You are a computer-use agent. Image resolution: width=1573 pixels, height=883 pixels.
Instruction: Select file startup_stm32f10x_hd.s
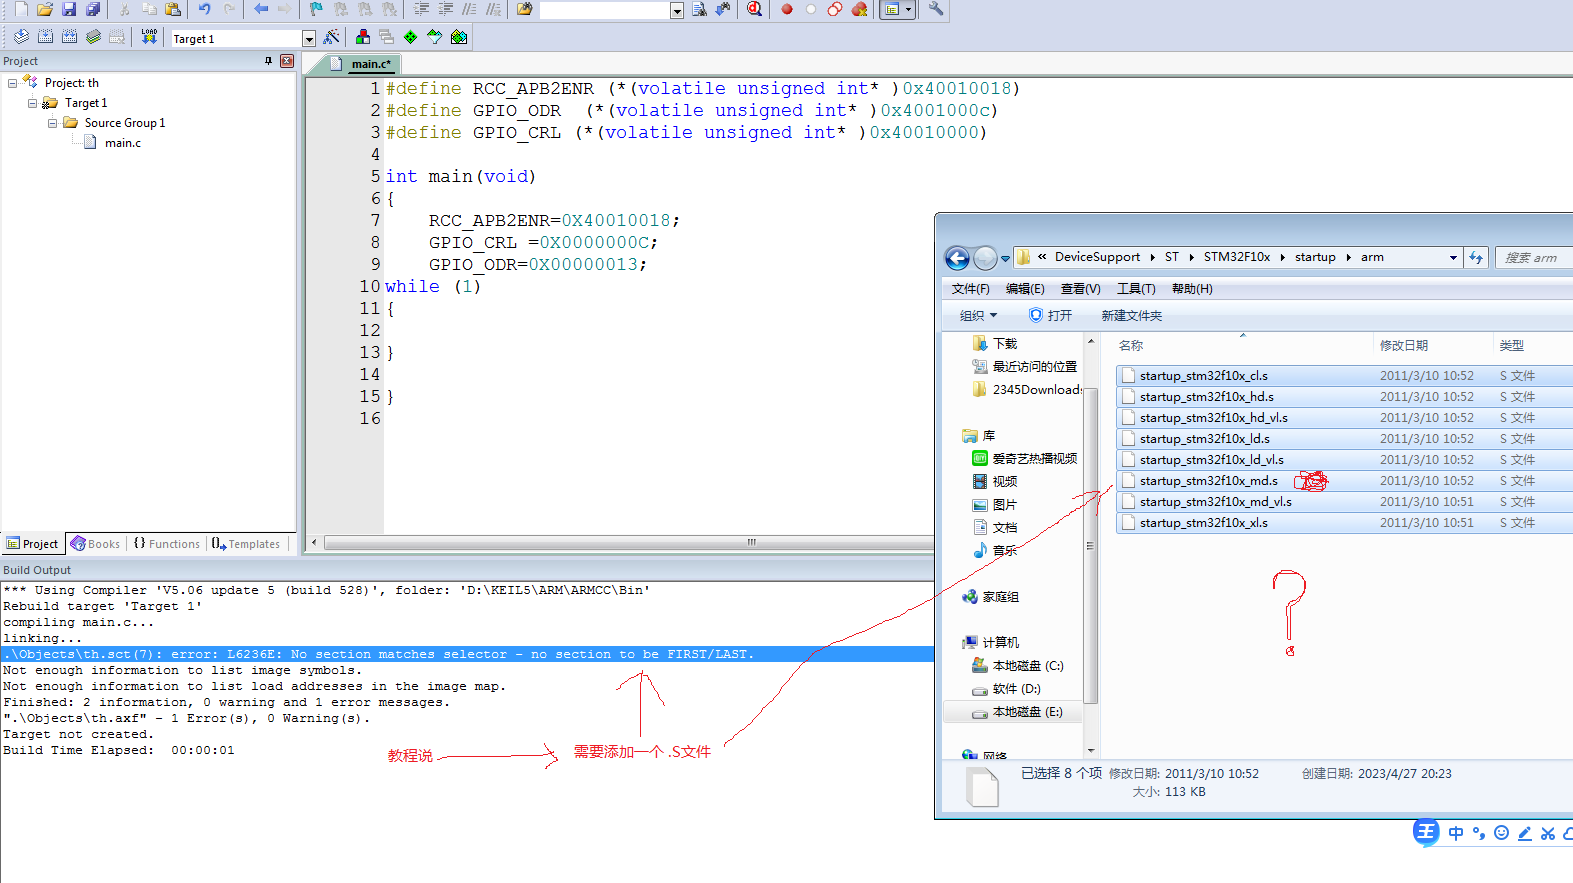pyautogui.click(x=1206, y=397)
